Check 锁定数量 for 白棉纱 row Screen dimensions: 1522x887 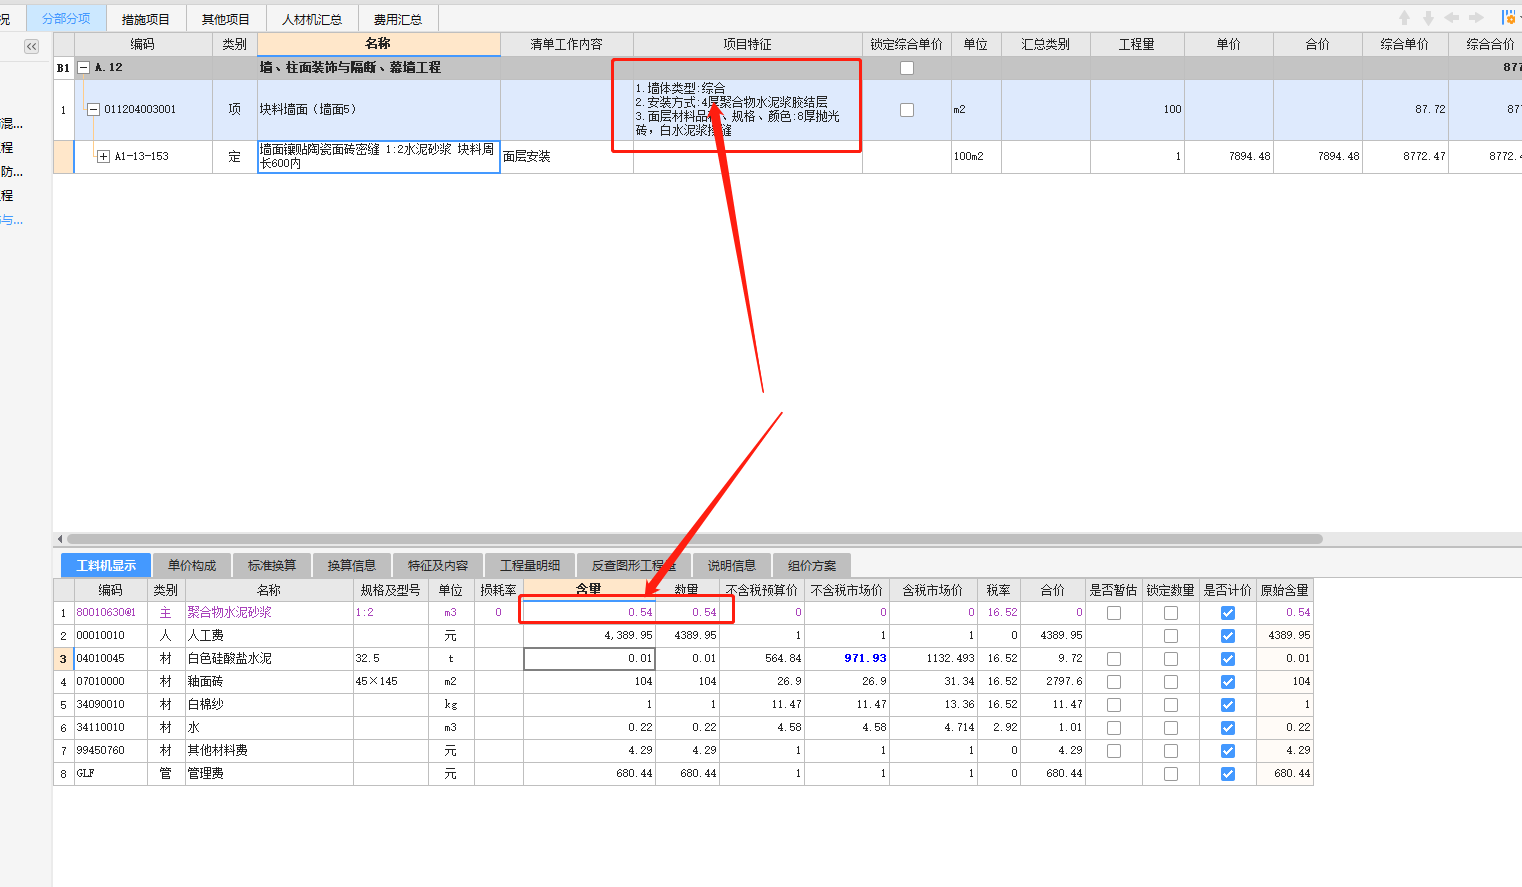(1171, 705)
